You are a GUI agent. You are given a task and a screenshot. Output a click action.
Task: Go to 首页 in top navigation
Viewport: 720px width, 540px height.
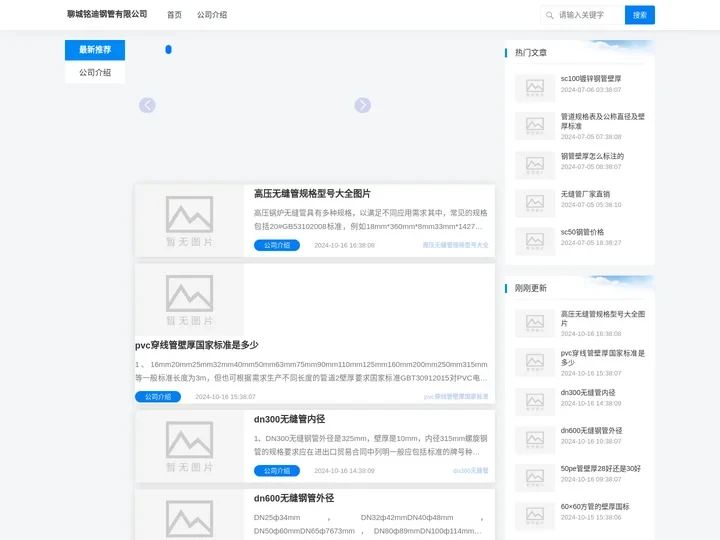(174, 15)
